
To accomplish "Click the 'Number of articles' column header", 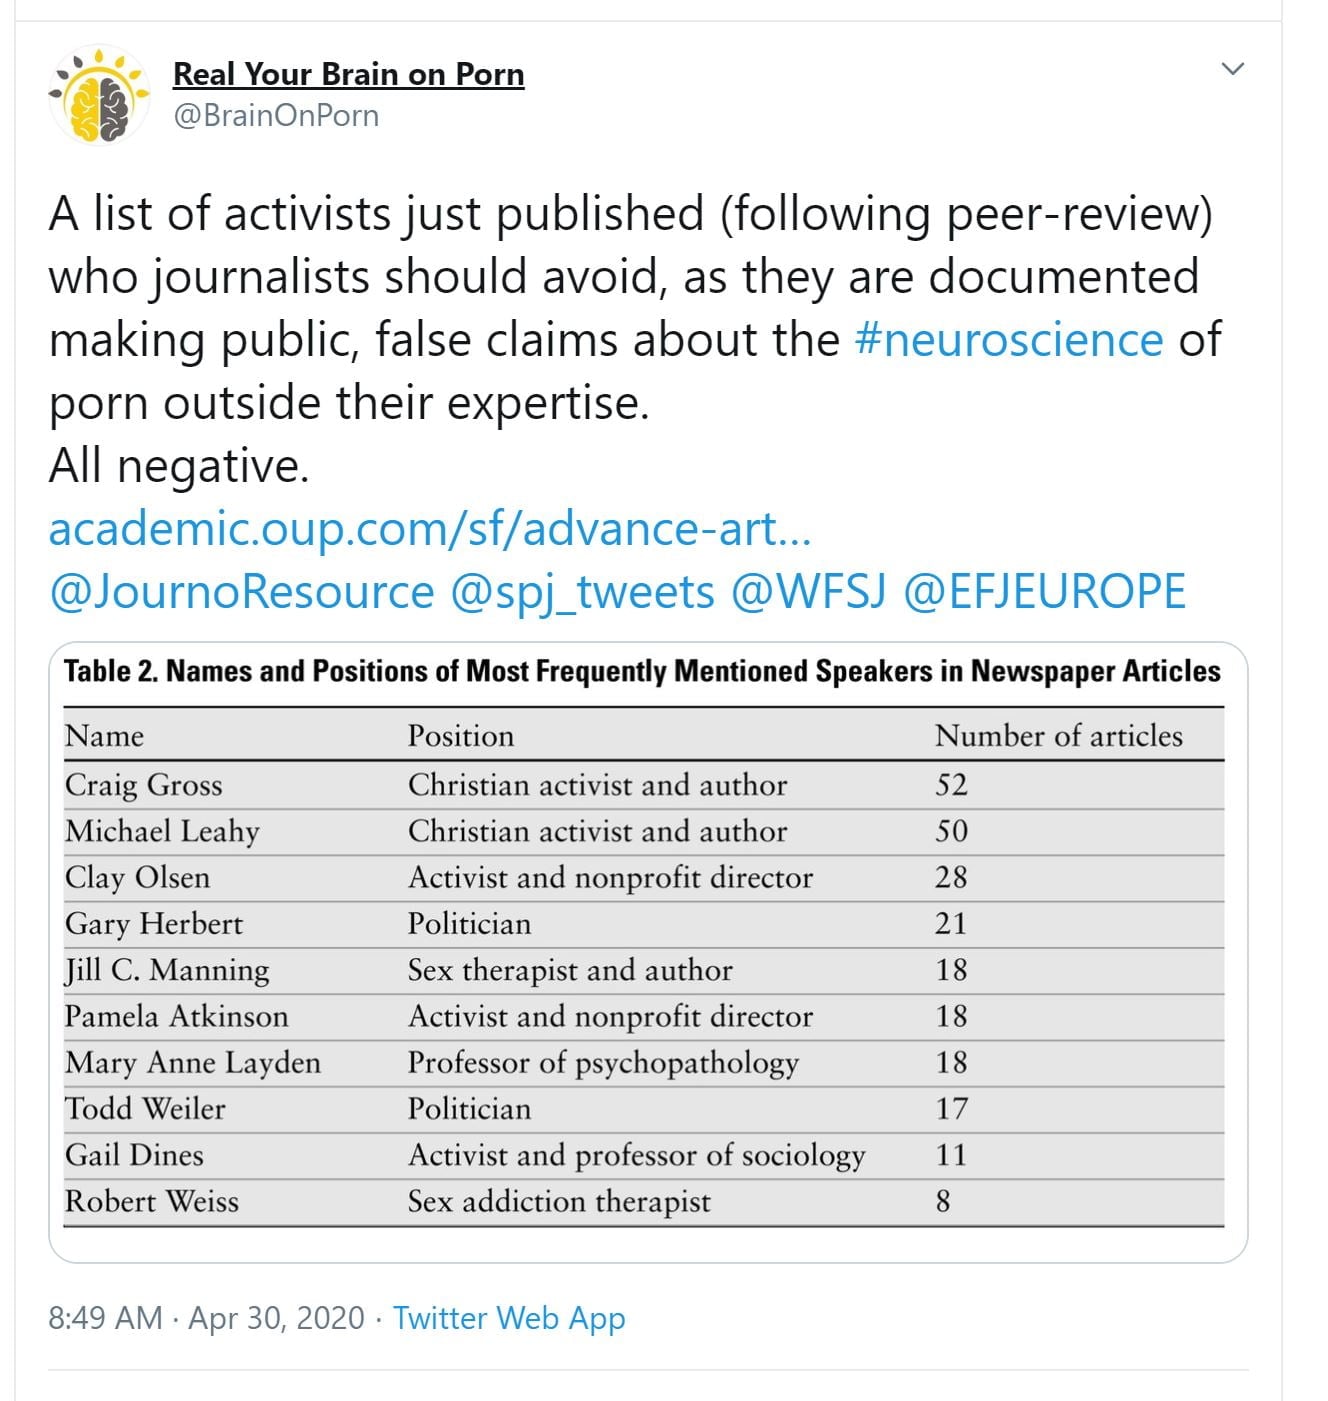I will (1058, 736).
